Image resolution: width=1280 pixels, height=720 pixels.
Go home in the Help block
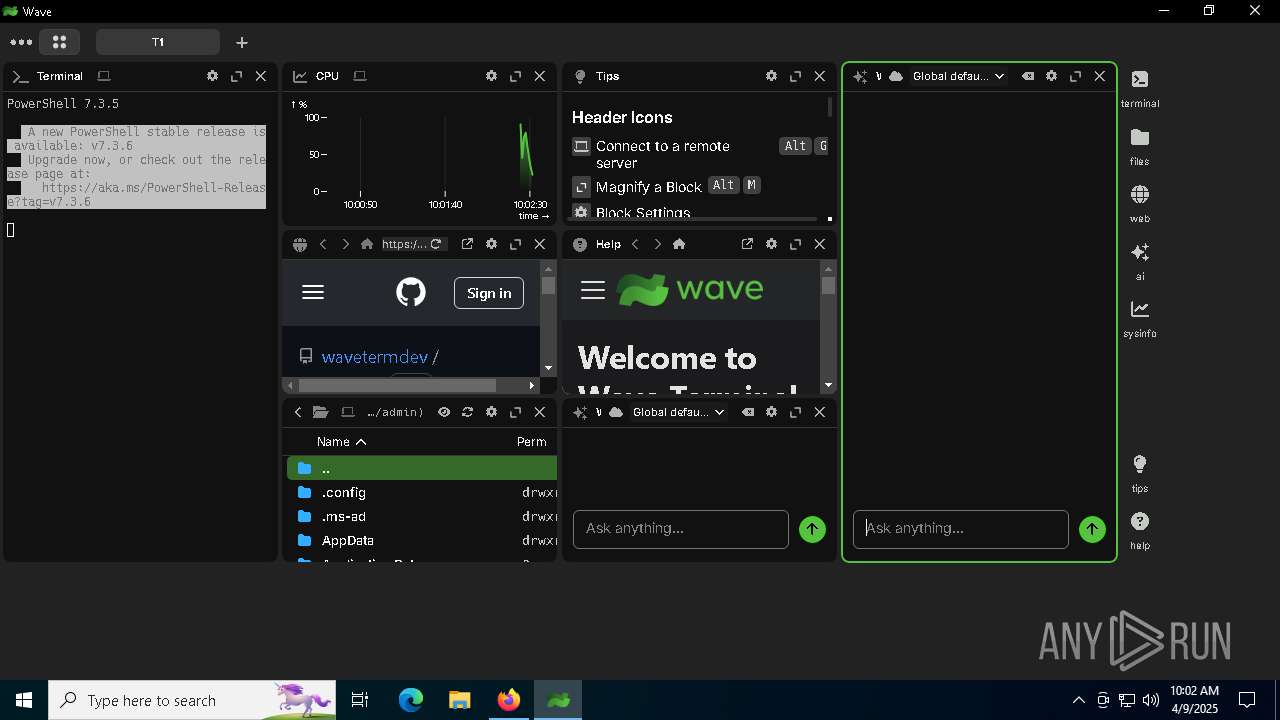tap(679, 244)
